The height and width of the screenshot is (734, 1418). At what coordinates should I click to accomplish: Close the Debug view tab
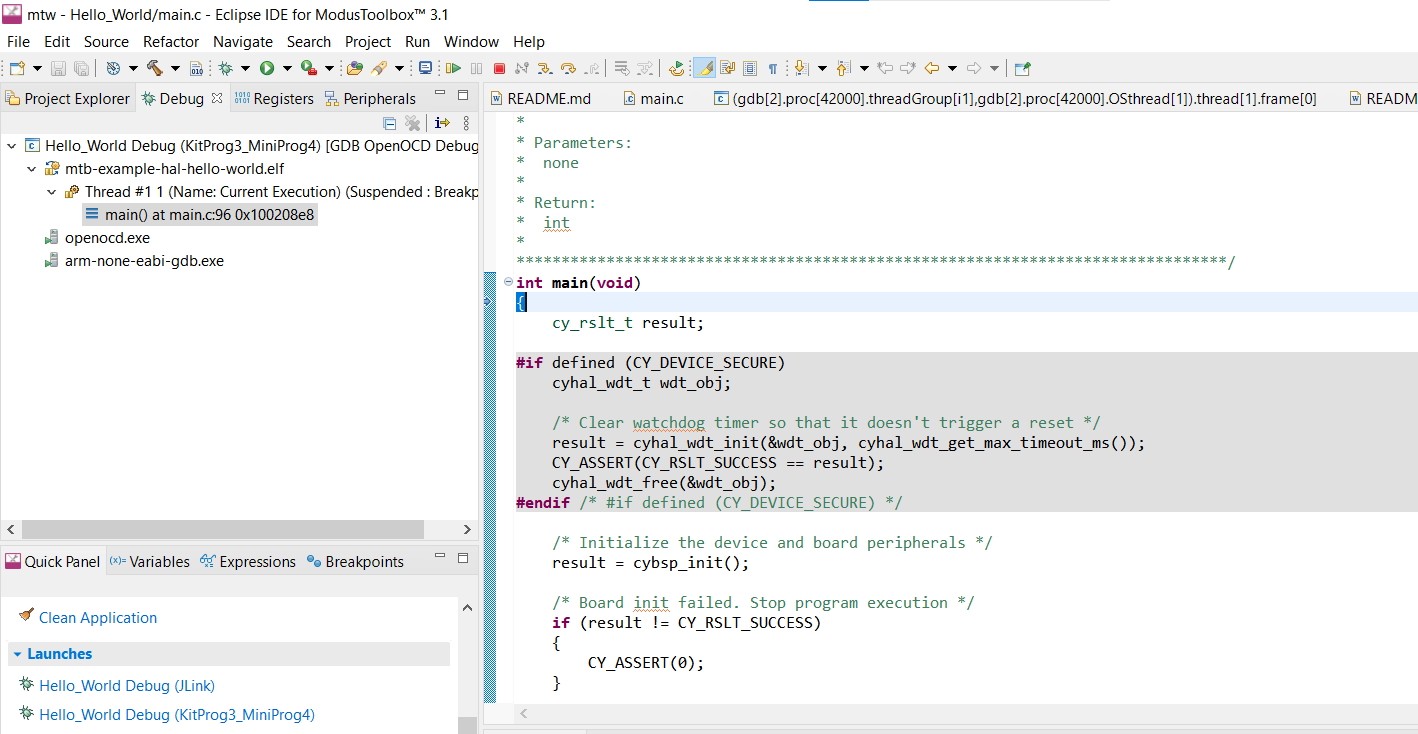click(217, 98)
